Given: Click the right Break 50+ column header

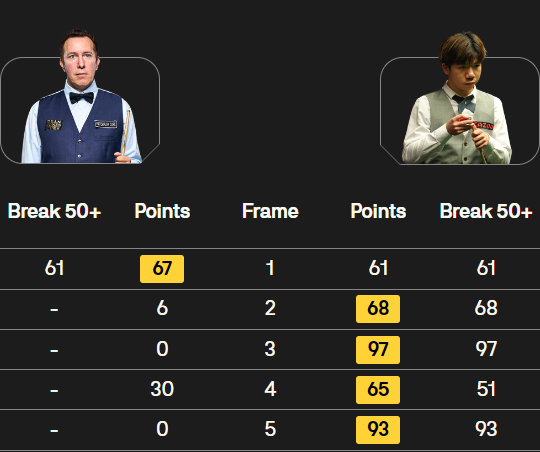Looking at the screenshot, I should pos(486,211).
